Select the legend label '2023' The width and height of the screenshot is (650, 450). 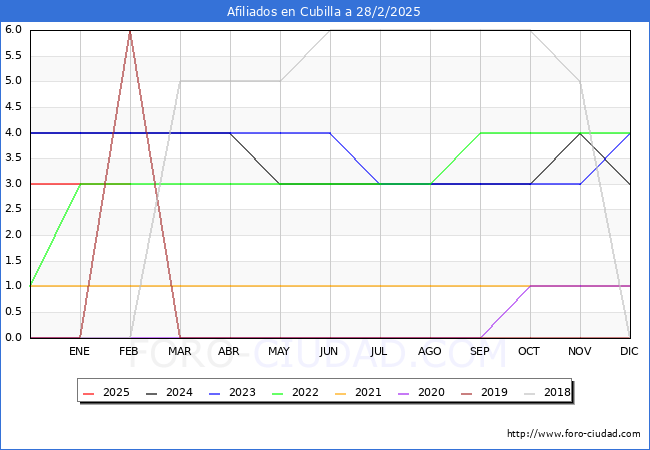[242, 392]
